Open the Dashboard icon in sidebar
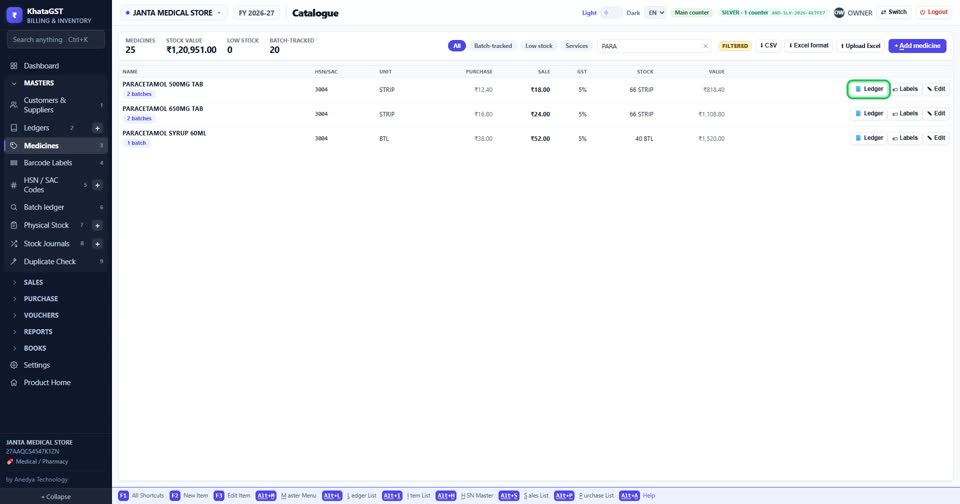960x504 pixels. (x=13, y=66)
